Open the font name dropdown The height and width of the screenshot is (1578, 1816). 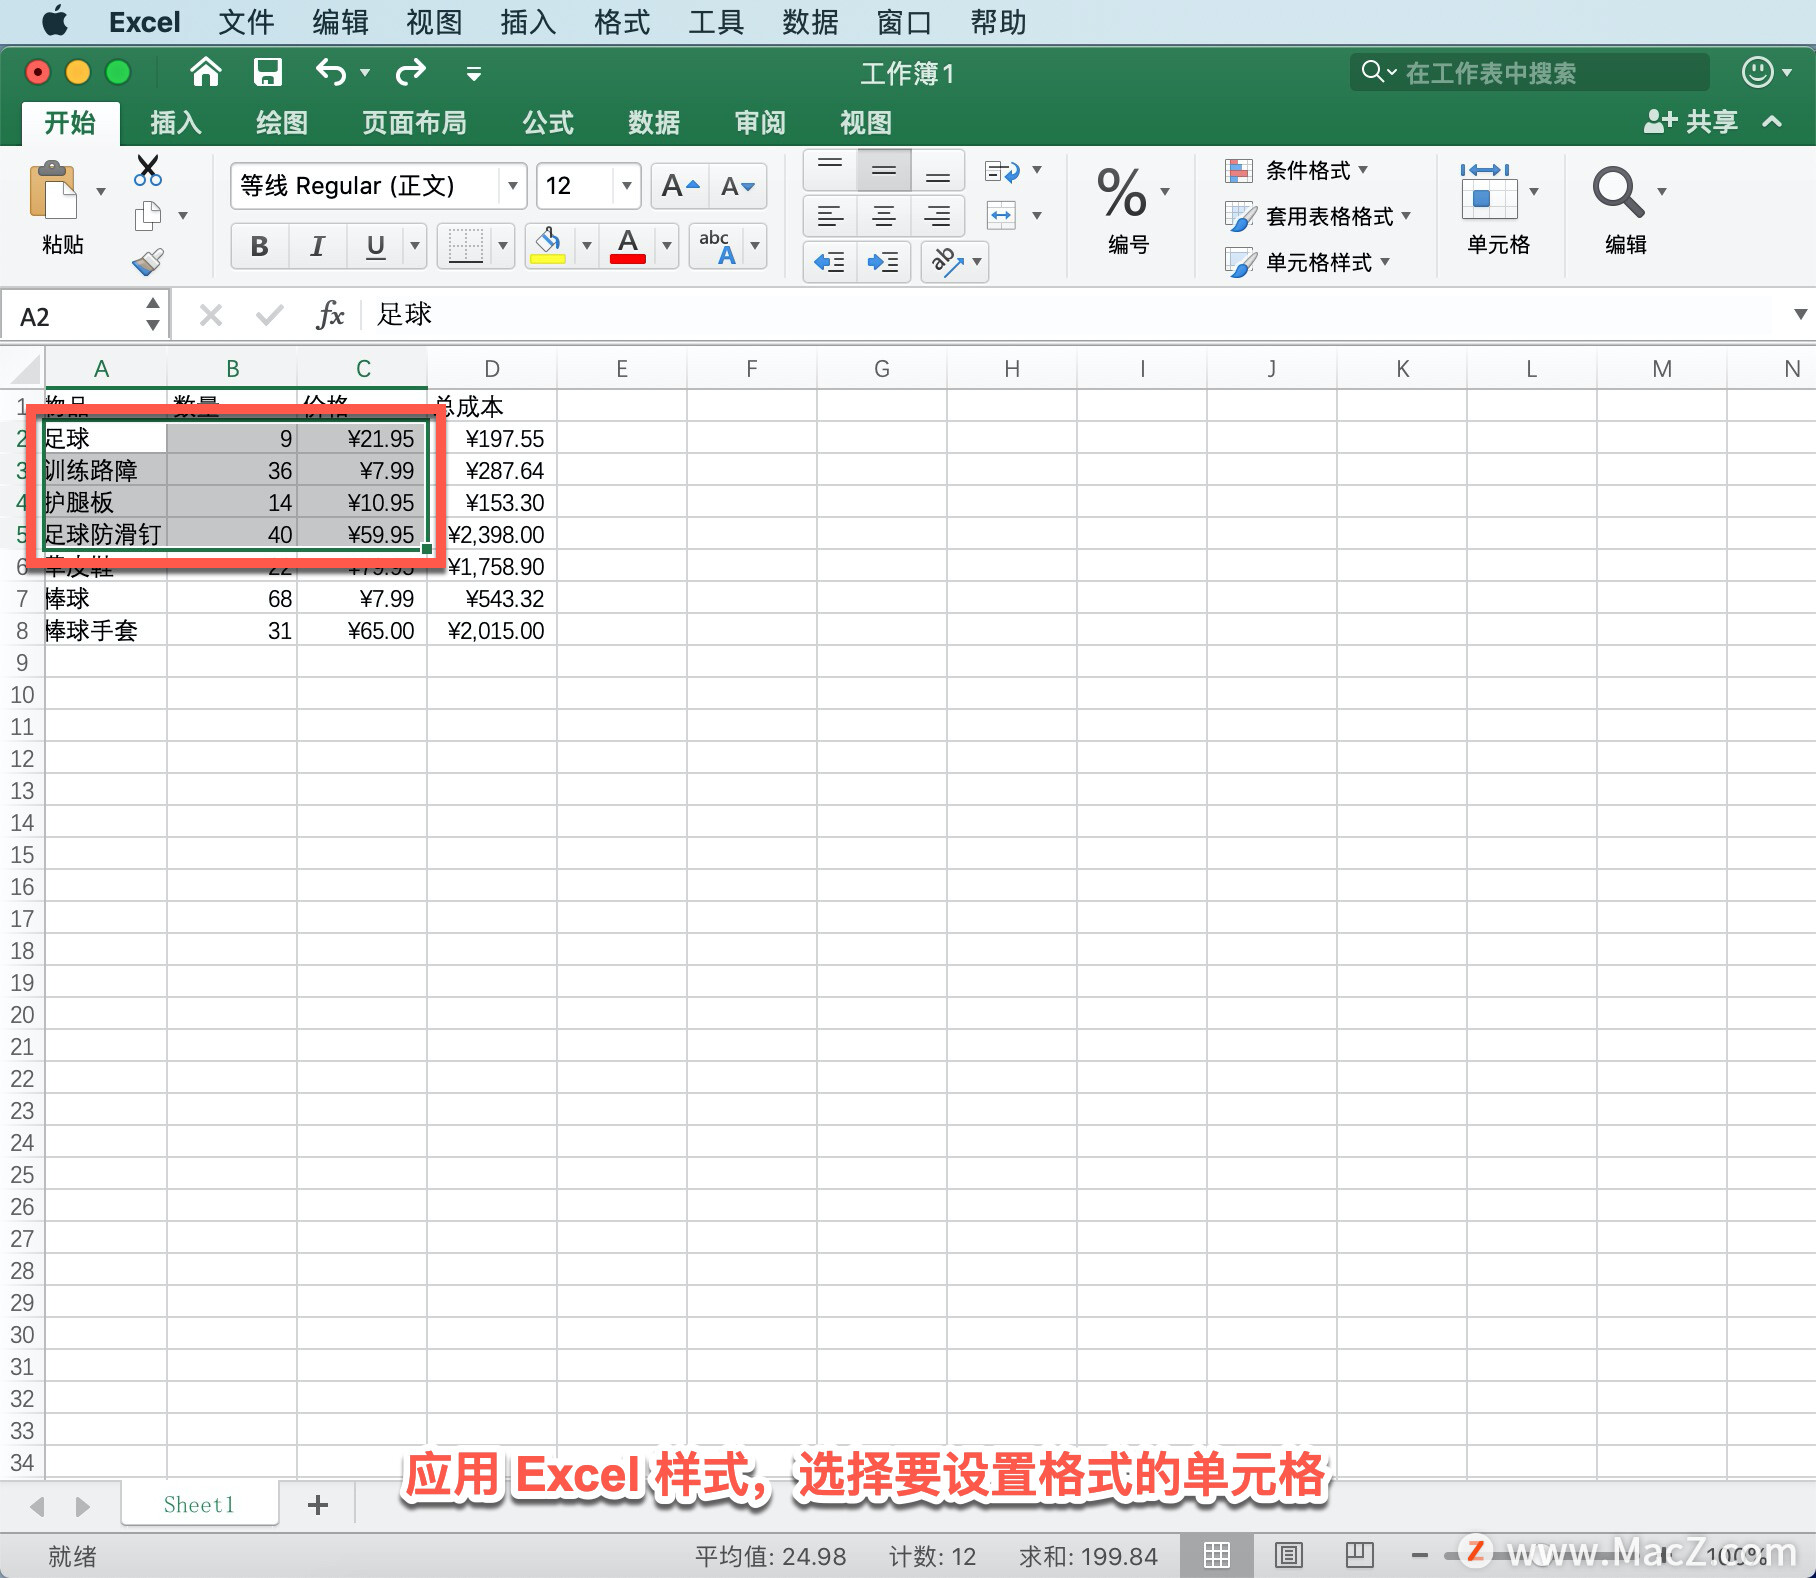[513, 186]
